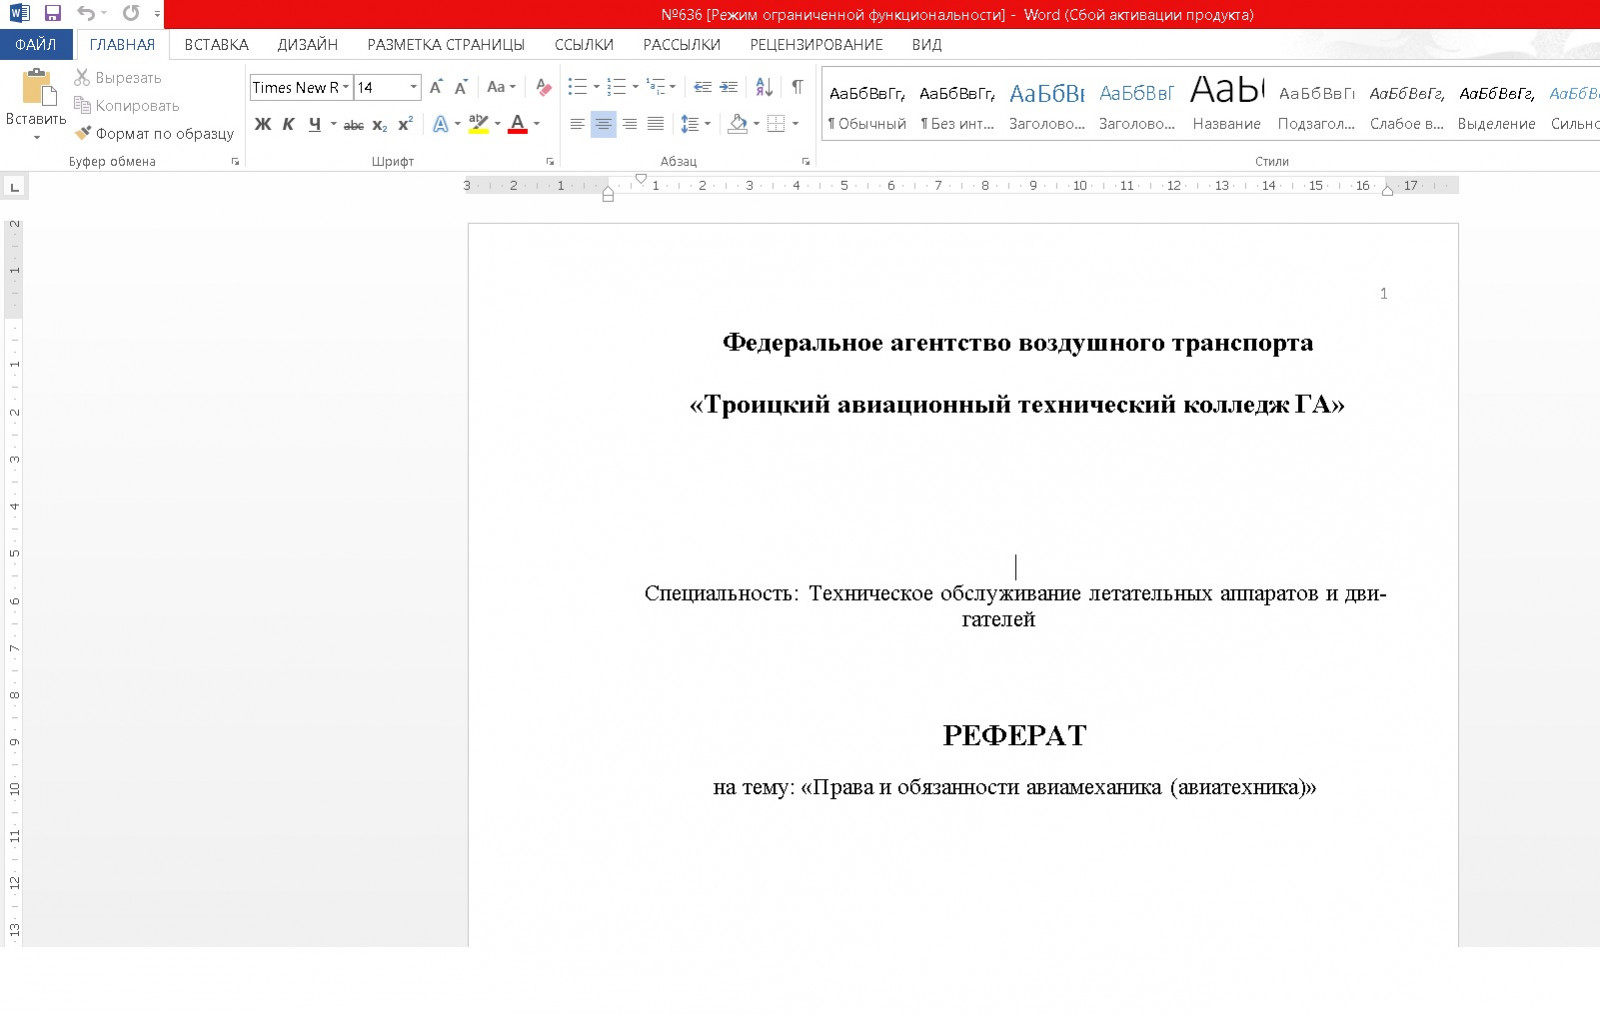Increase the paragraph indent

[x=729, y=88]
